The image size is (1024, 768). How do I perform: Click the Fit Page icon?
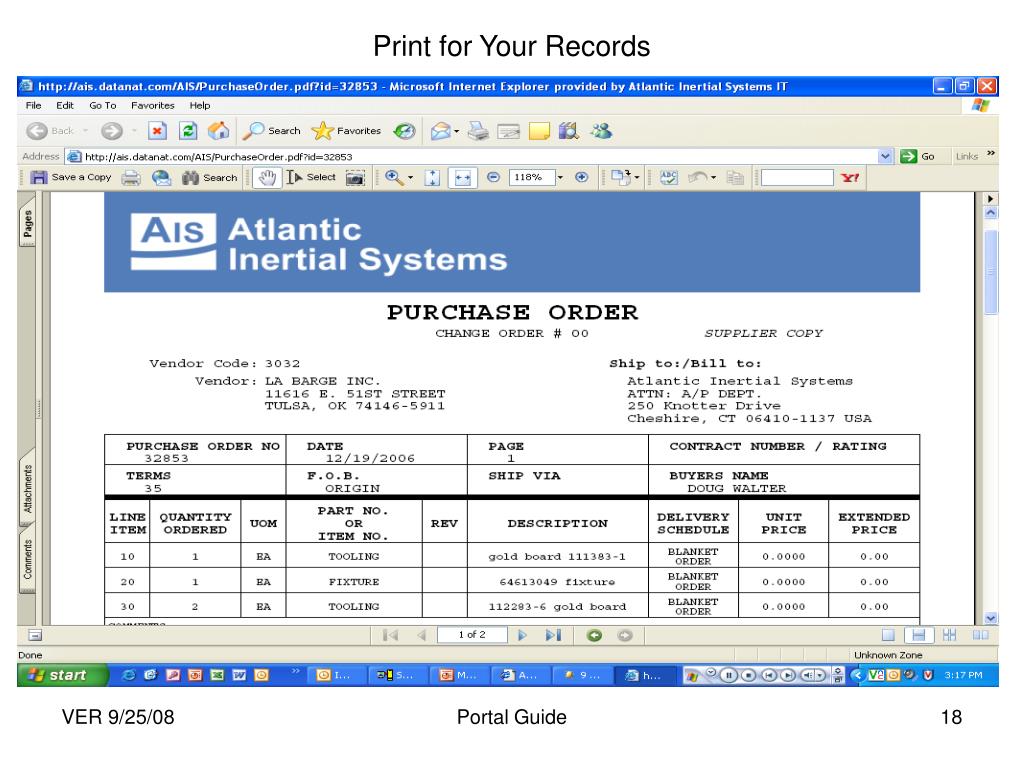tap(432, 178)
